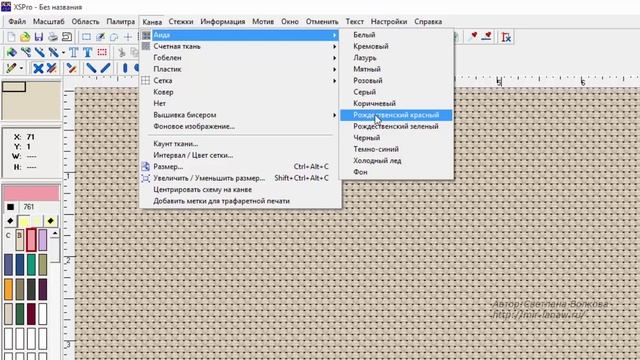Open the Палитра menu
The image size is (640, 360).
pos(120,22)
